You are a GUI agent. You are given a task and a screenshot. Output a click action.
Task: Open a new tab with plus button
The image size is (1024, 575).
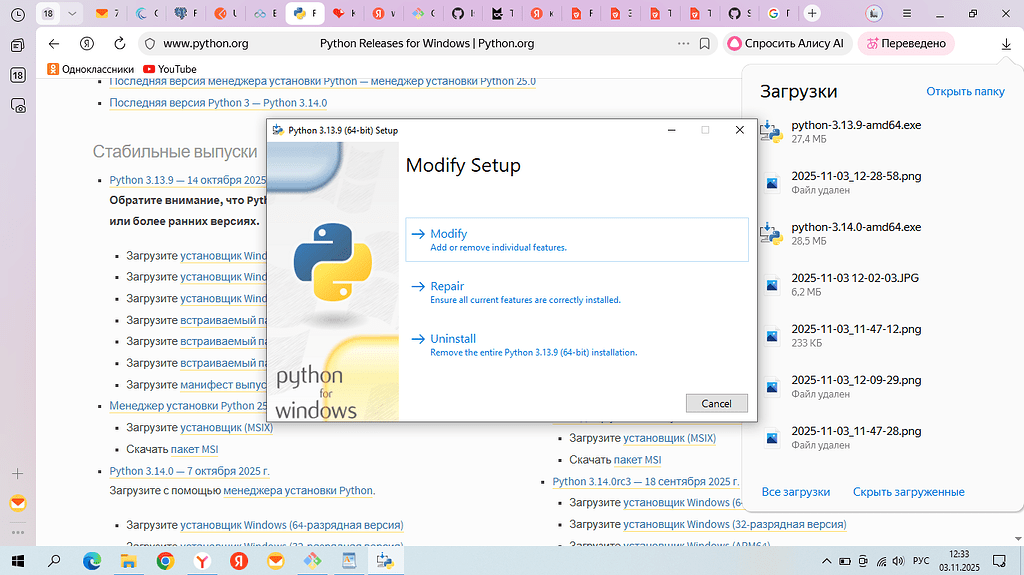[x=812, y=13]
